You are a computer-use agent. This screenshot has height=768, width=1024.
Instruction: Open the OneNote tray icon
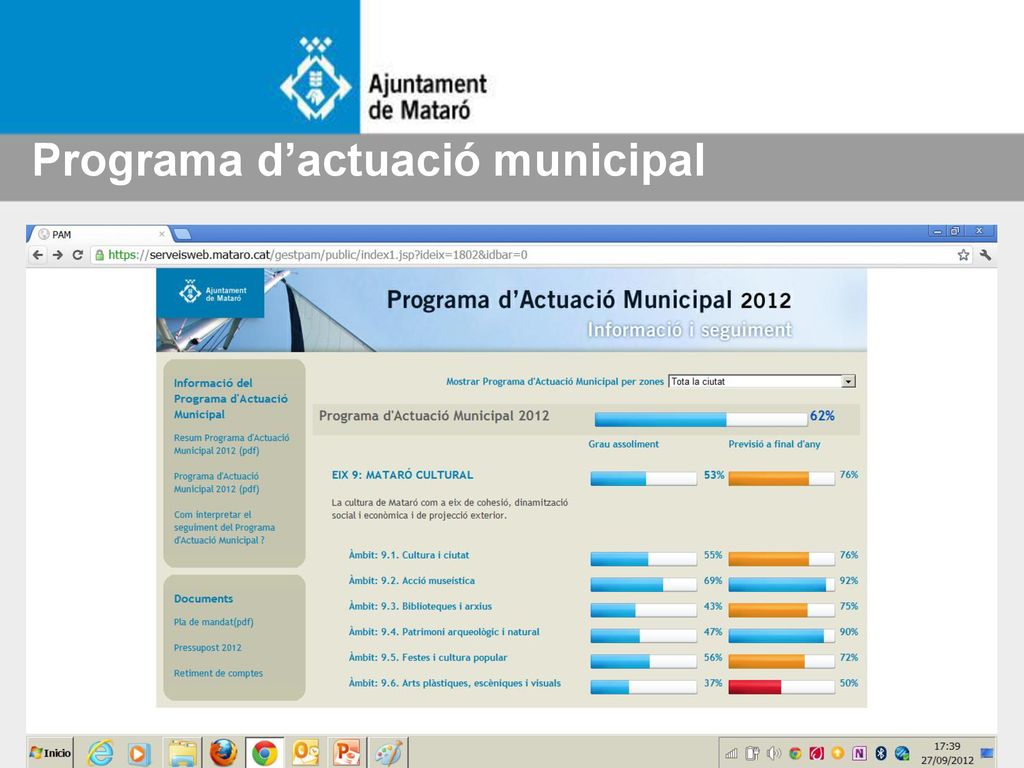click(x=859, y=754)
